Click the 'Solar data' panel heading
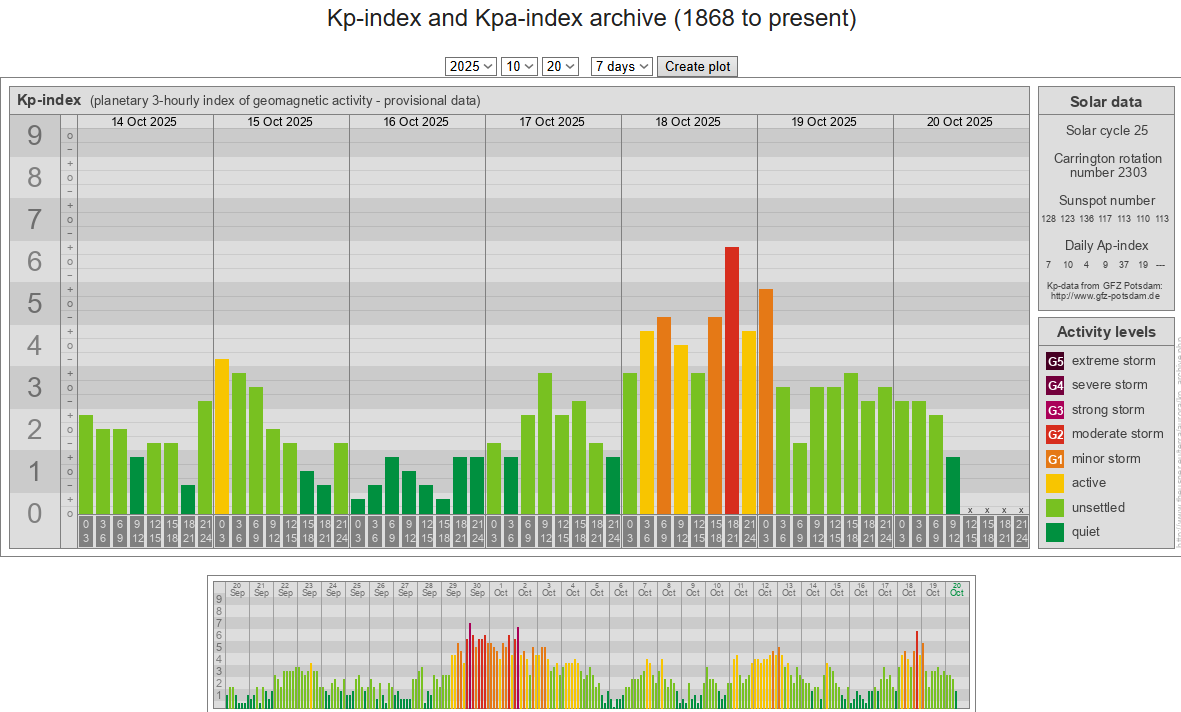This screenshot has height=712, width=1181. point(1106,102)
